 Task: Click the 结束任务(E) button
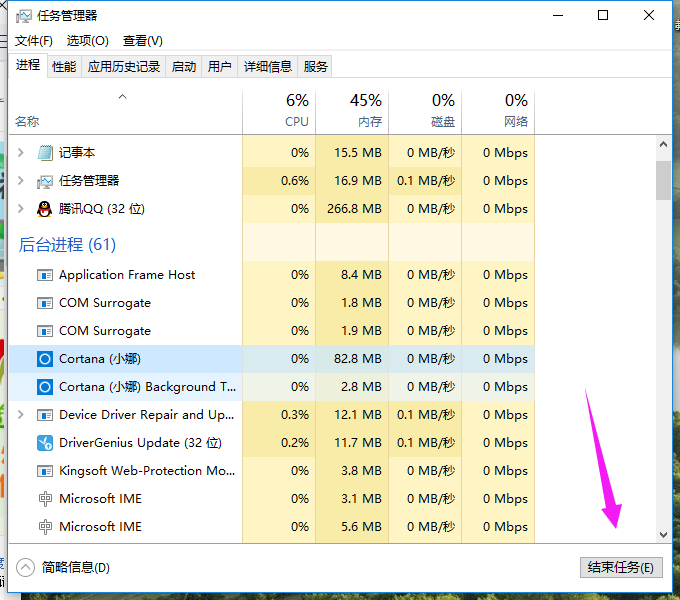click(x=620, y=567)
